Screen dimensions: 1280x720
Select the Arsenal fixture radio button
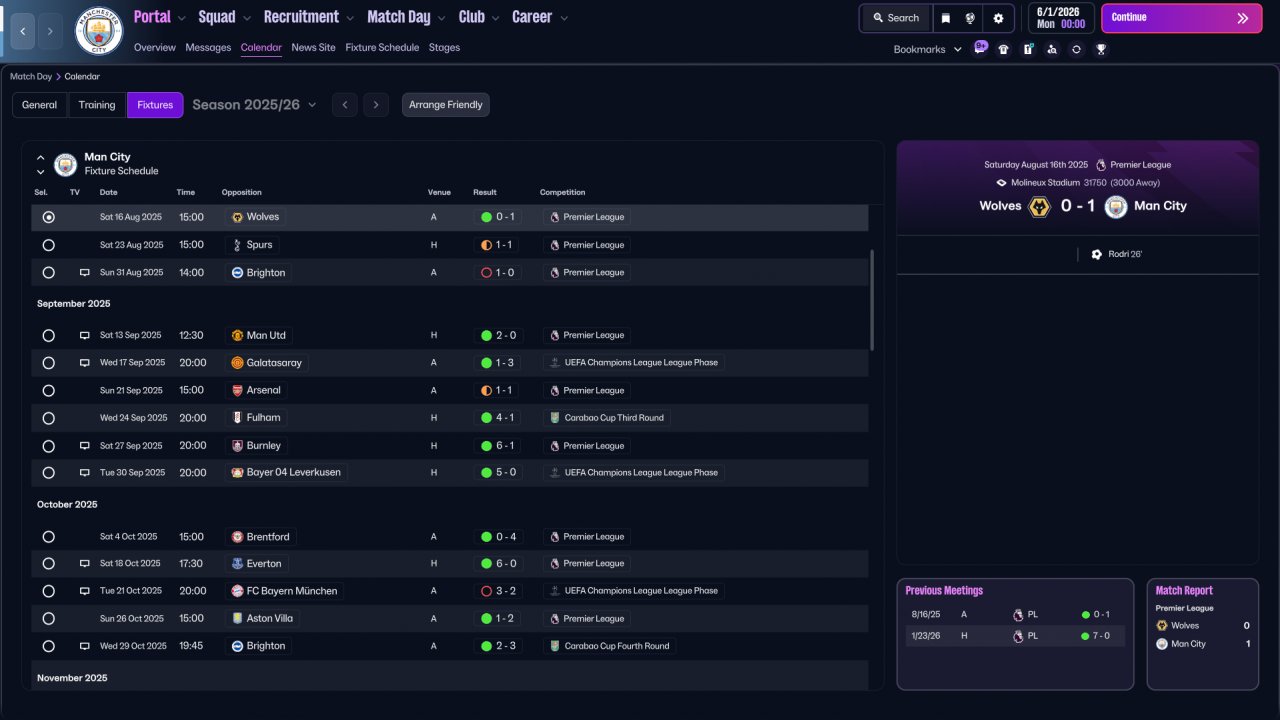(48, 391)
